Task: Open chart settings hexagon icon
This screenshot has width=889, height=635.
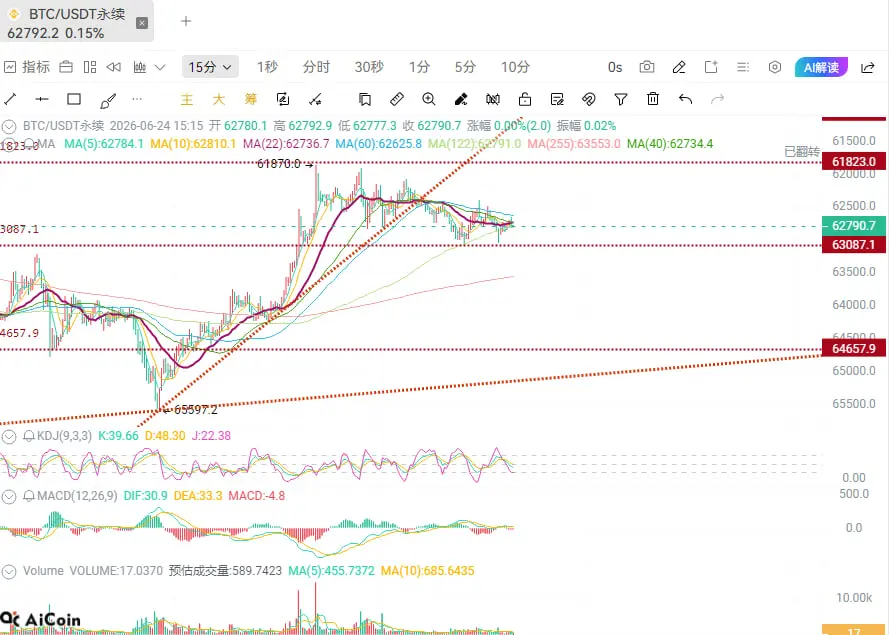Action: pos(774,67)
